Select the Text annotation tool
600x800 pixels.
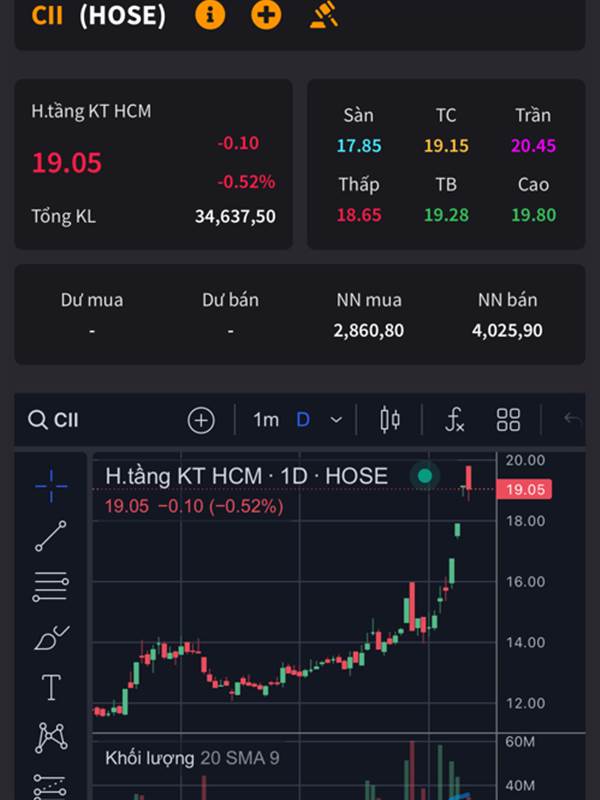(x=51, y=687)
